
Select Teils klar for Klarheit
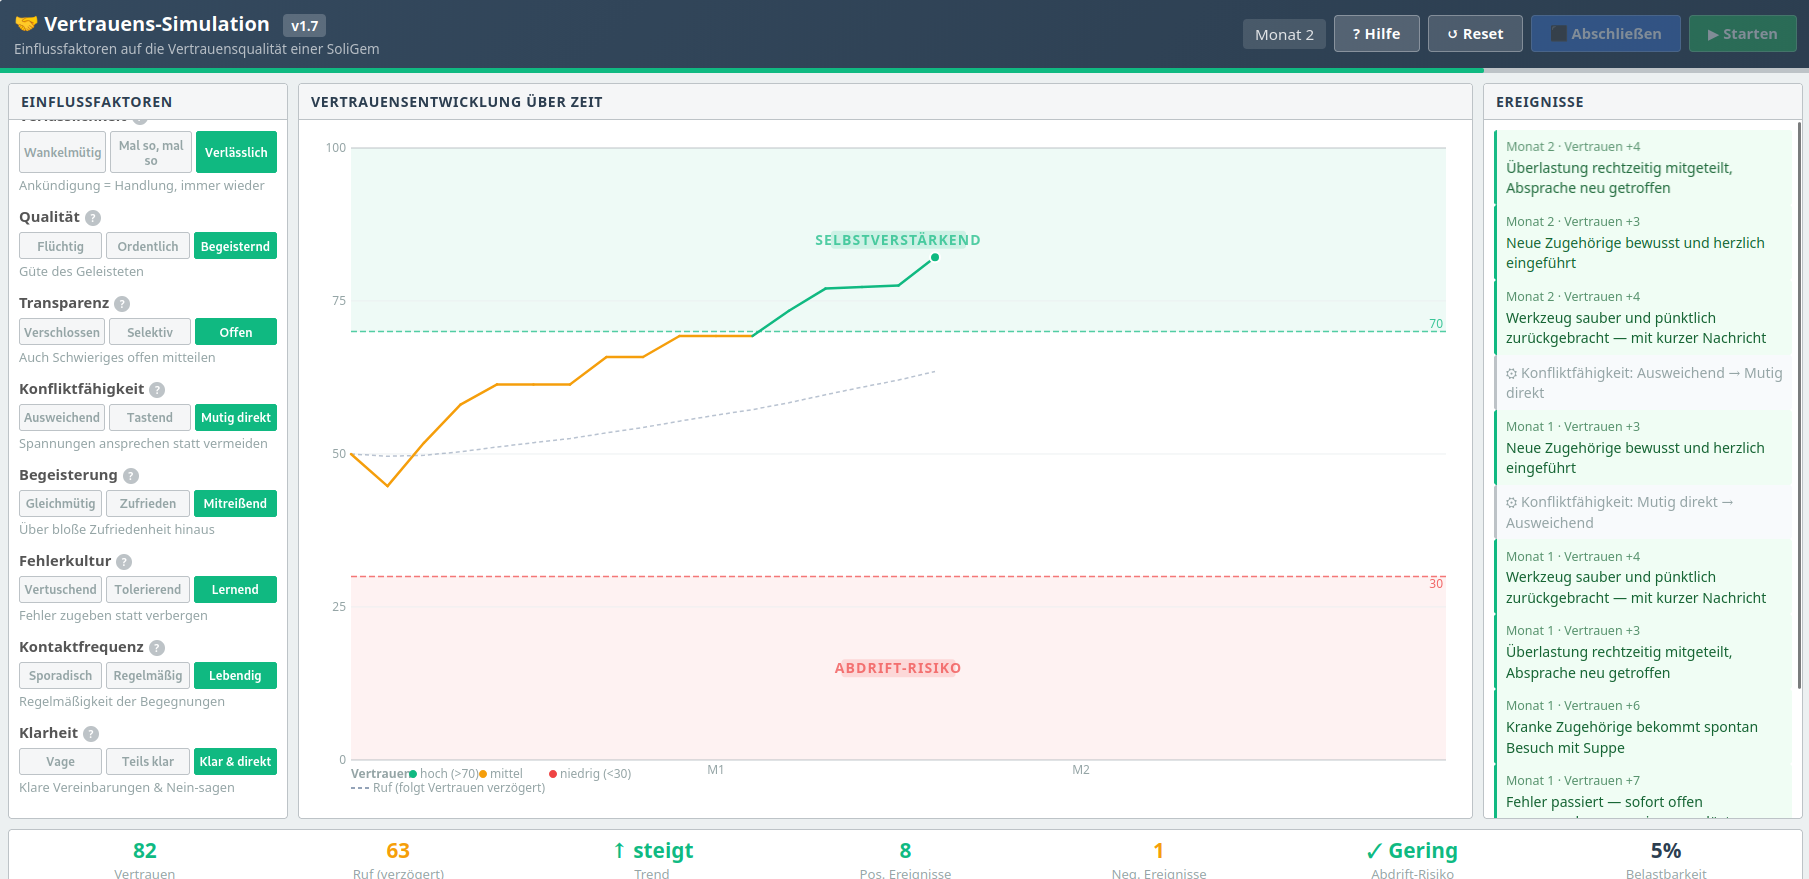pos(148,762)
